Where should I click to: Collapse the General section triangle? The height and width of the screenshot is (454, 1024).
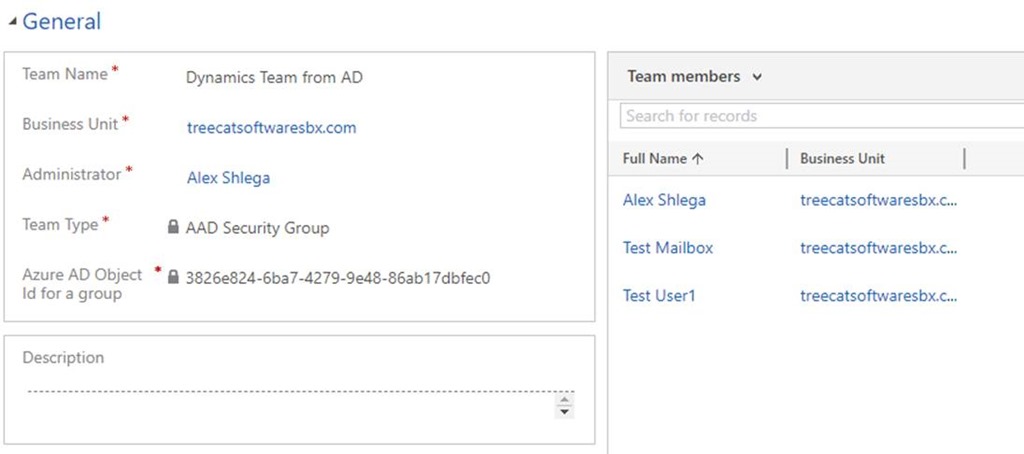pos(12,23)
